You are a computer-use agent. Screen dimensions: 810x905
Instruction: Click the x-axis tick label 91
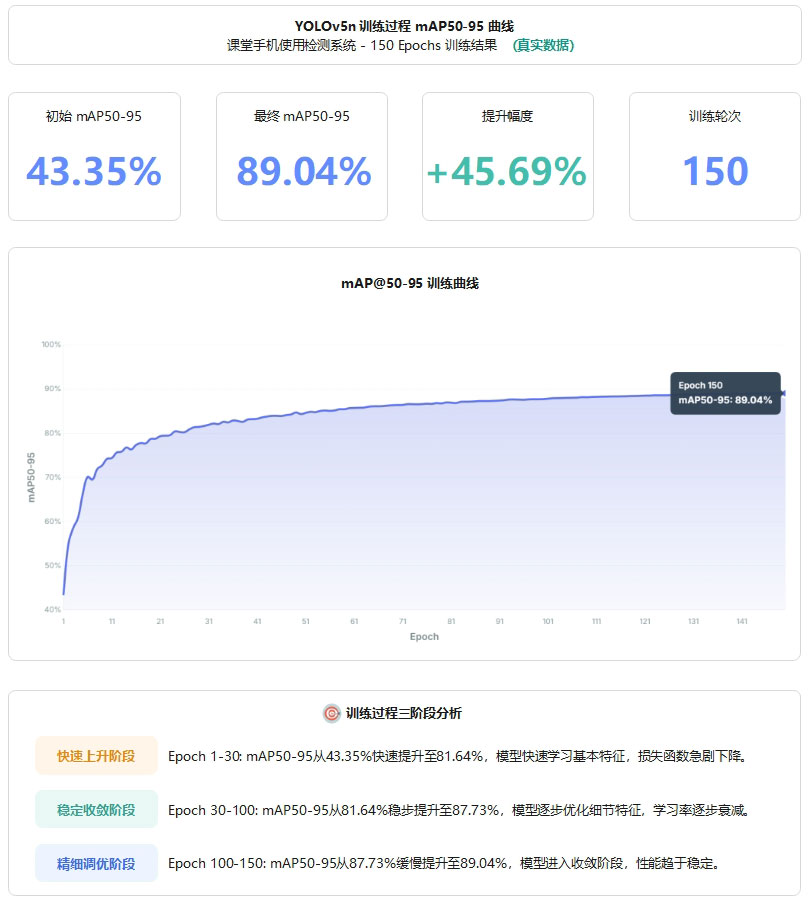coord(500,622)
